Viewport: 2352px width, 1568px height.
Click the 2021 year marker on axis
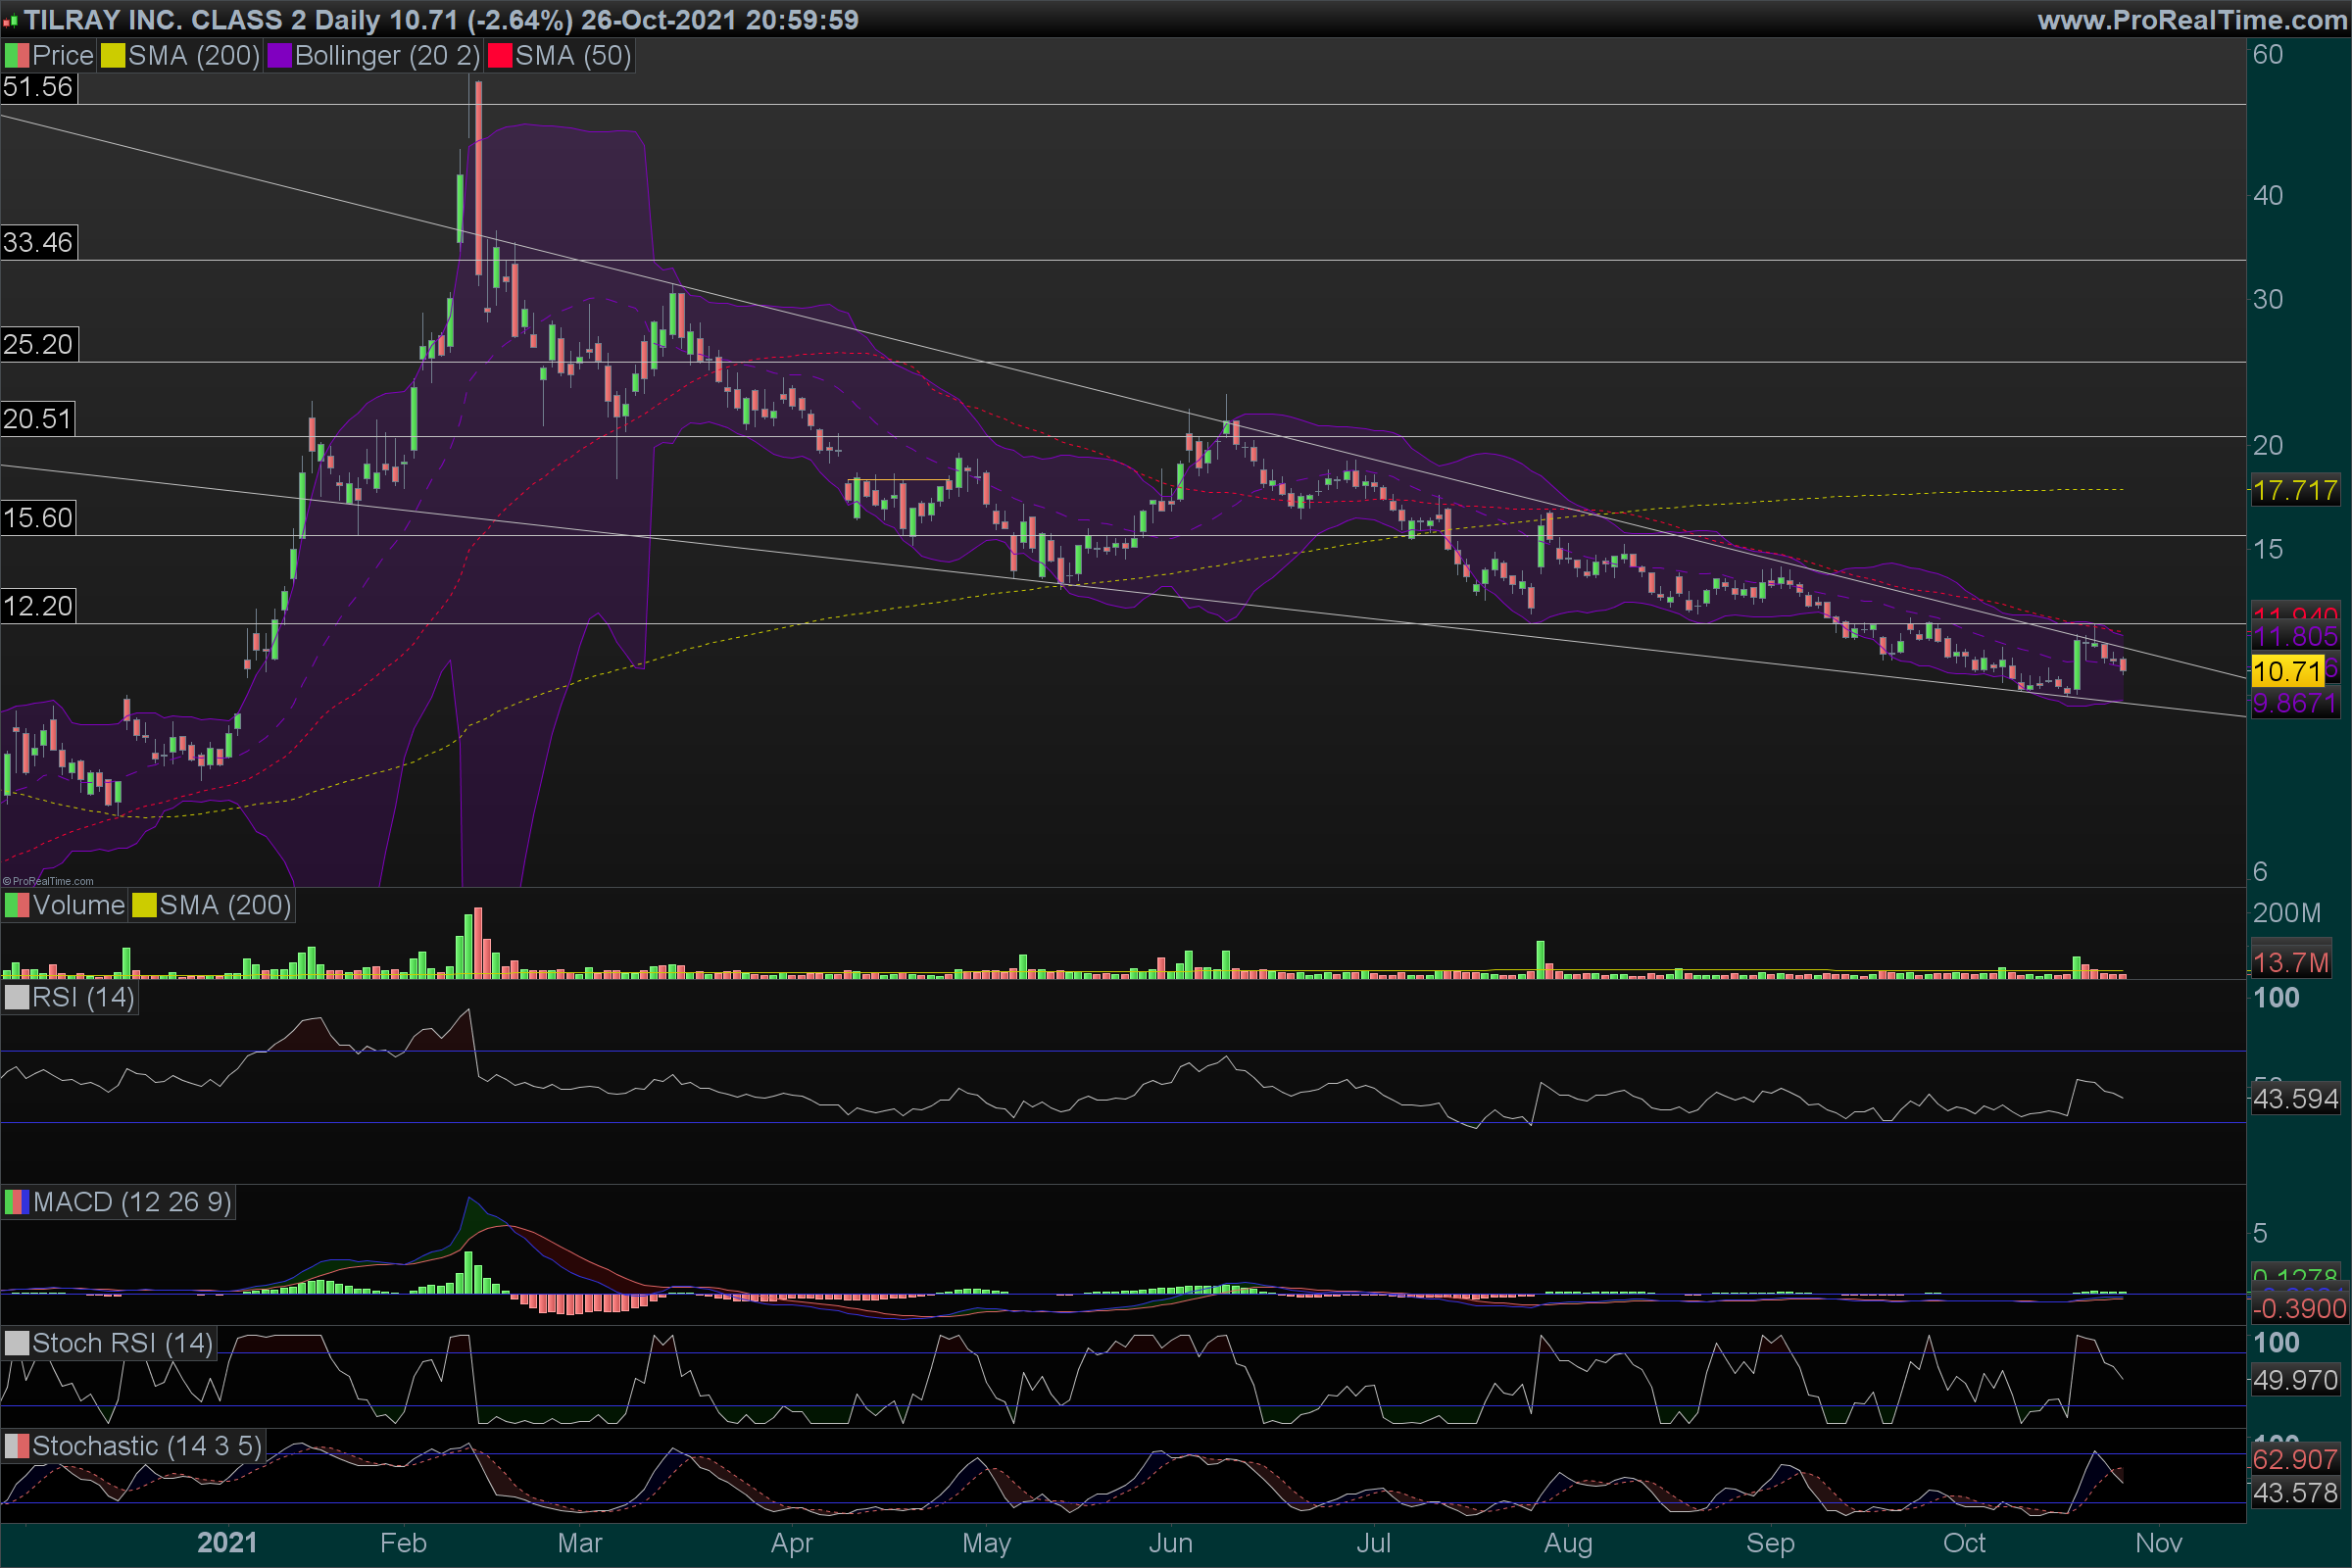(227, 1543)
